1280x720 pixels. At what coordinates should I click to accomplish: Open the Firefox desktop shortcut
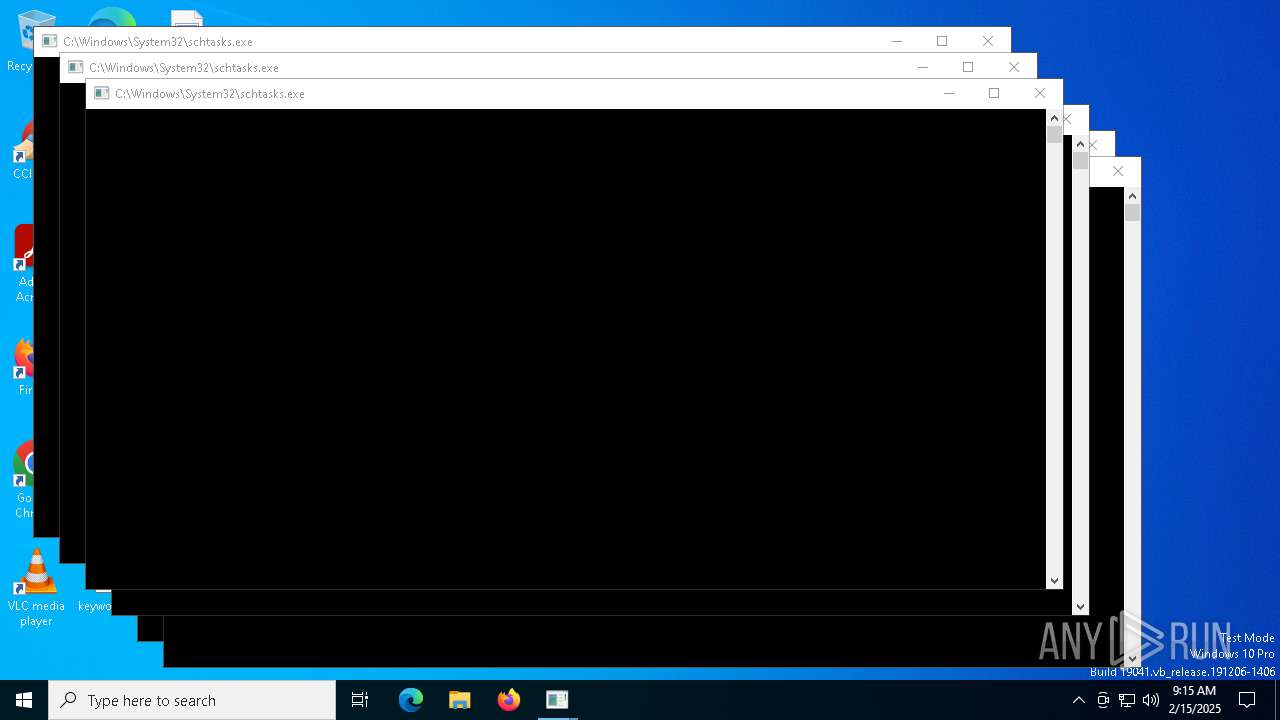click(25, 367)
